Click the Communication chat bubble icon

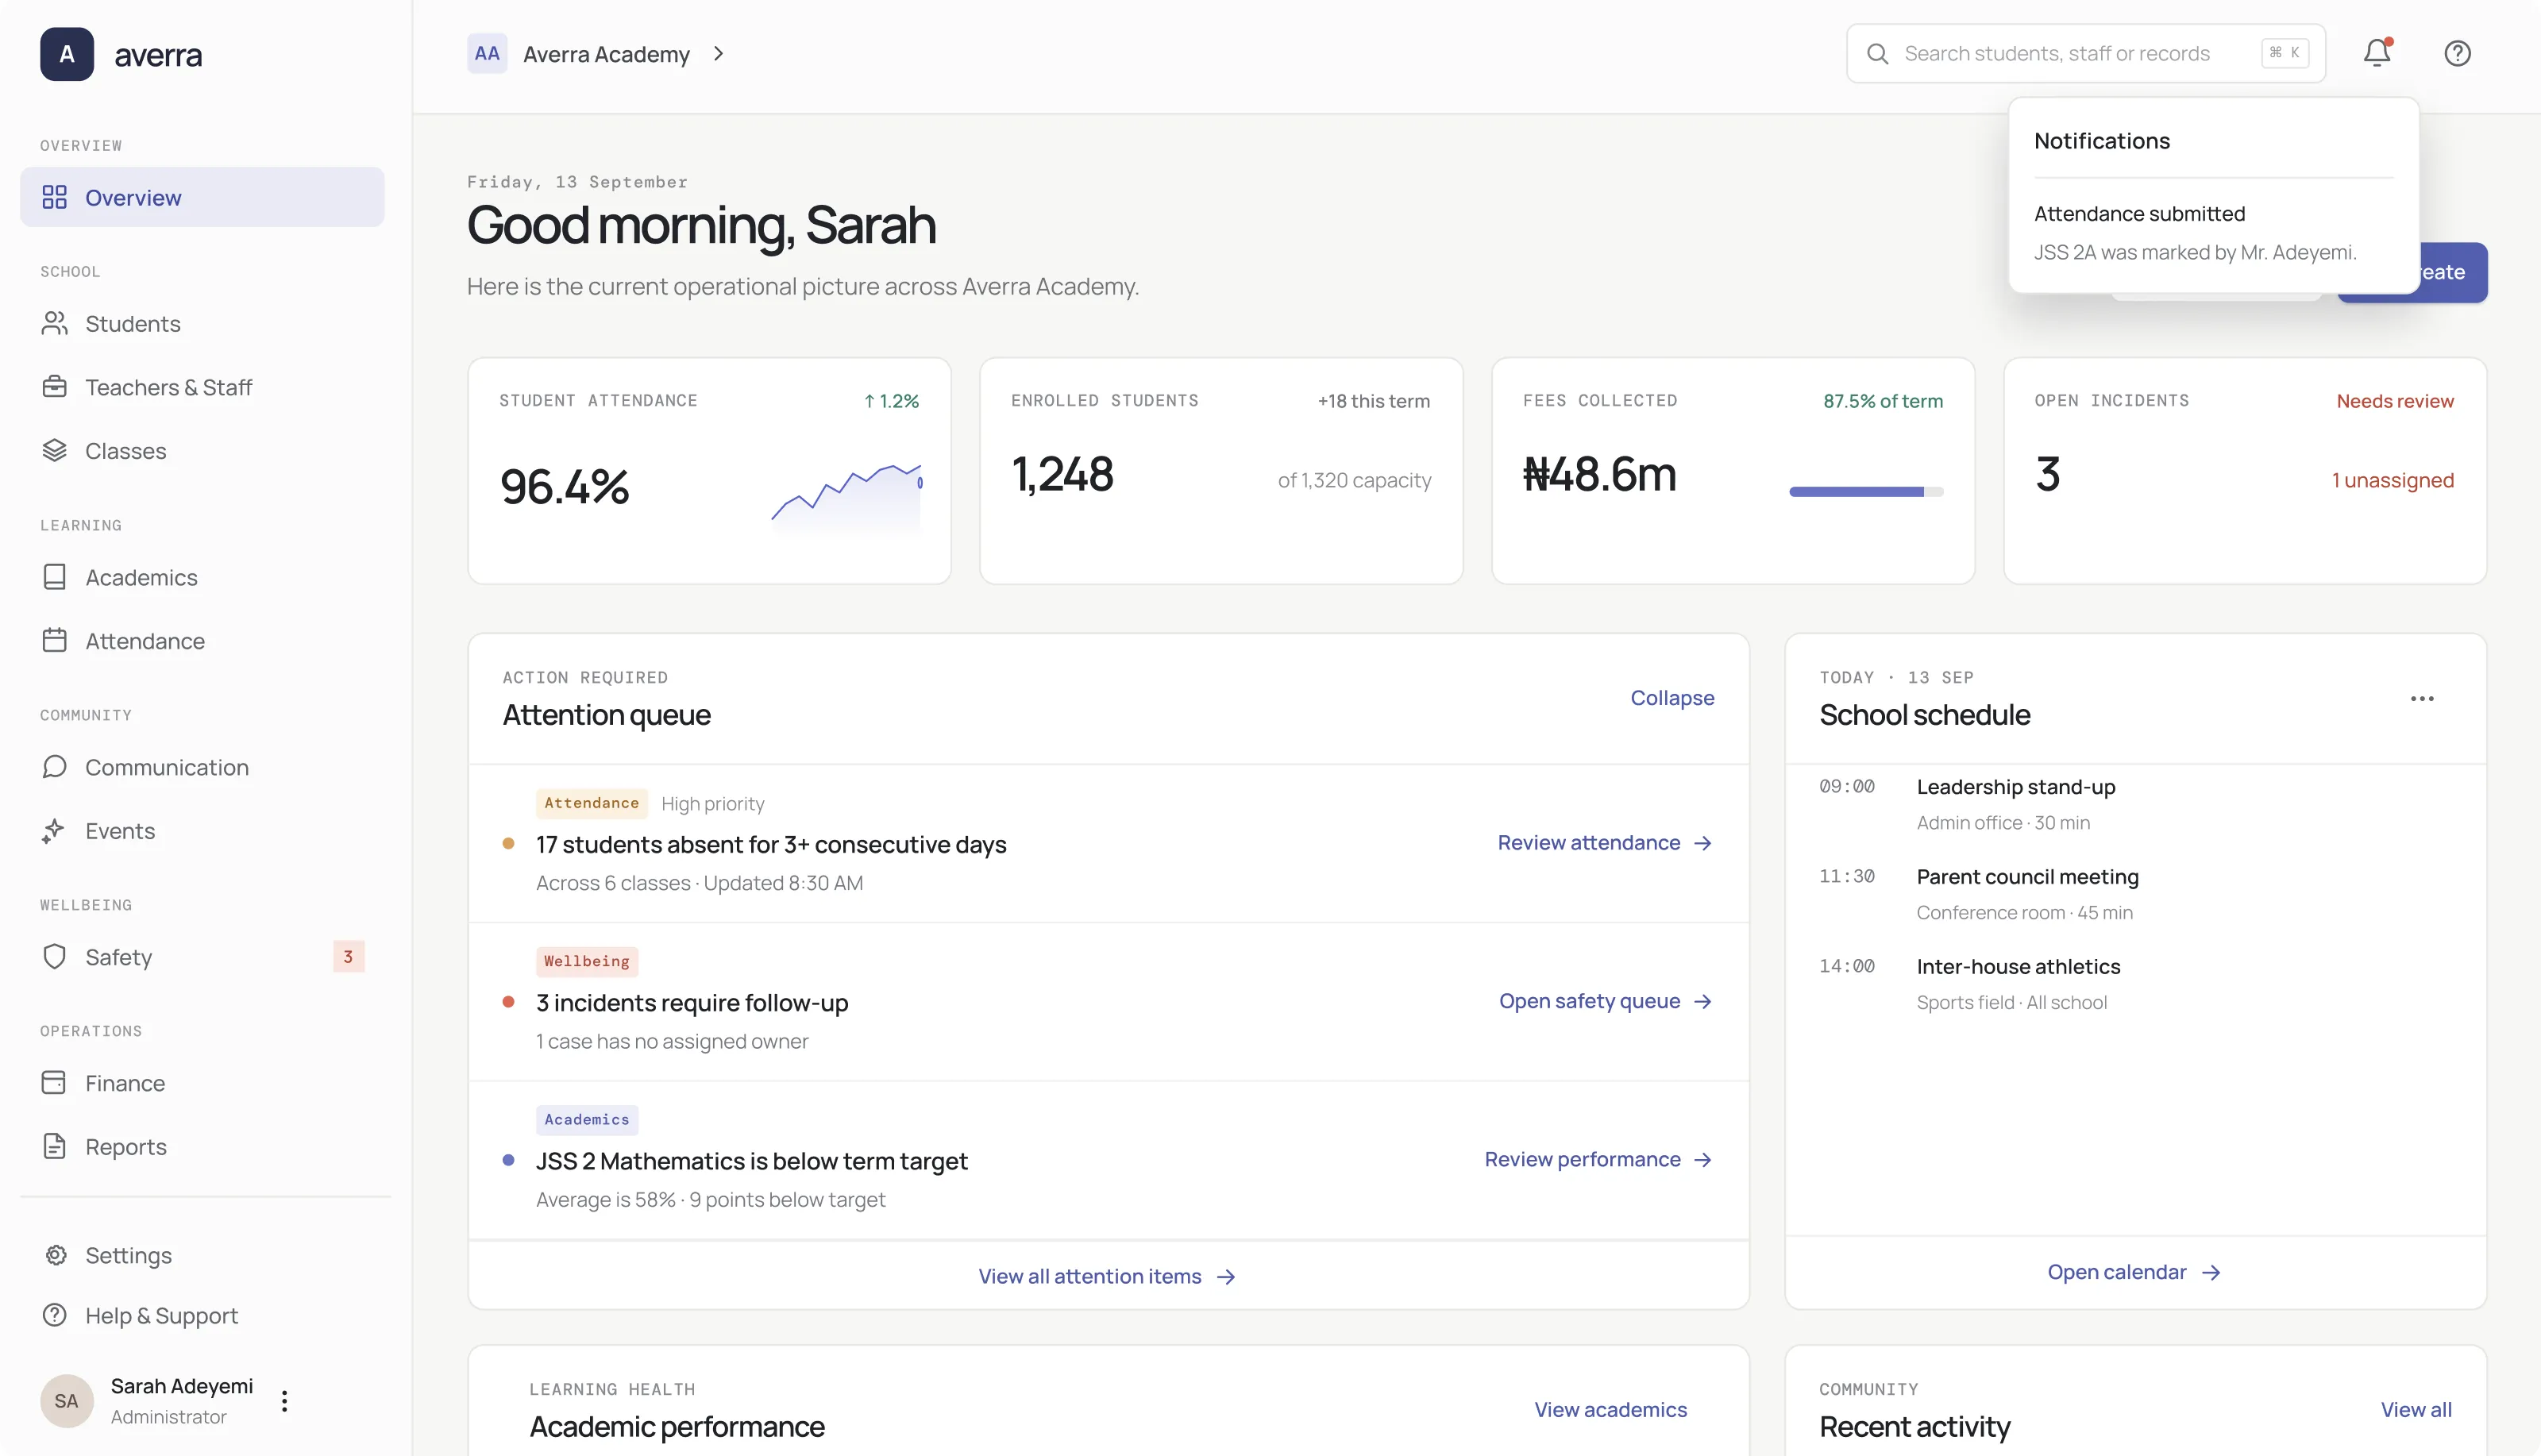[55, 767]
